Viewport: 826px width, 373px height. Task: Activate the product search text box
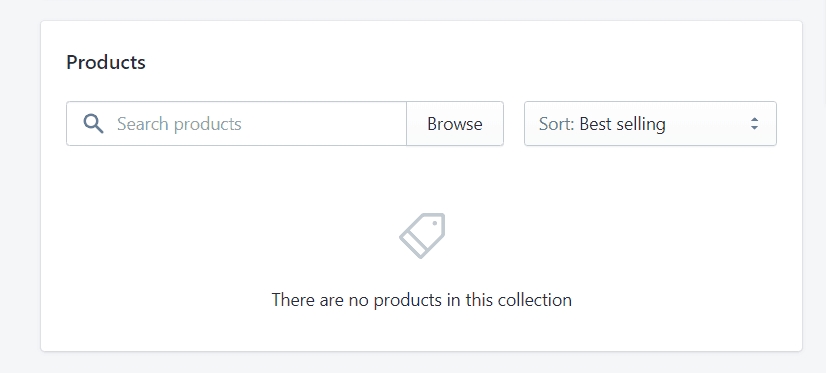tap(237, 124)
